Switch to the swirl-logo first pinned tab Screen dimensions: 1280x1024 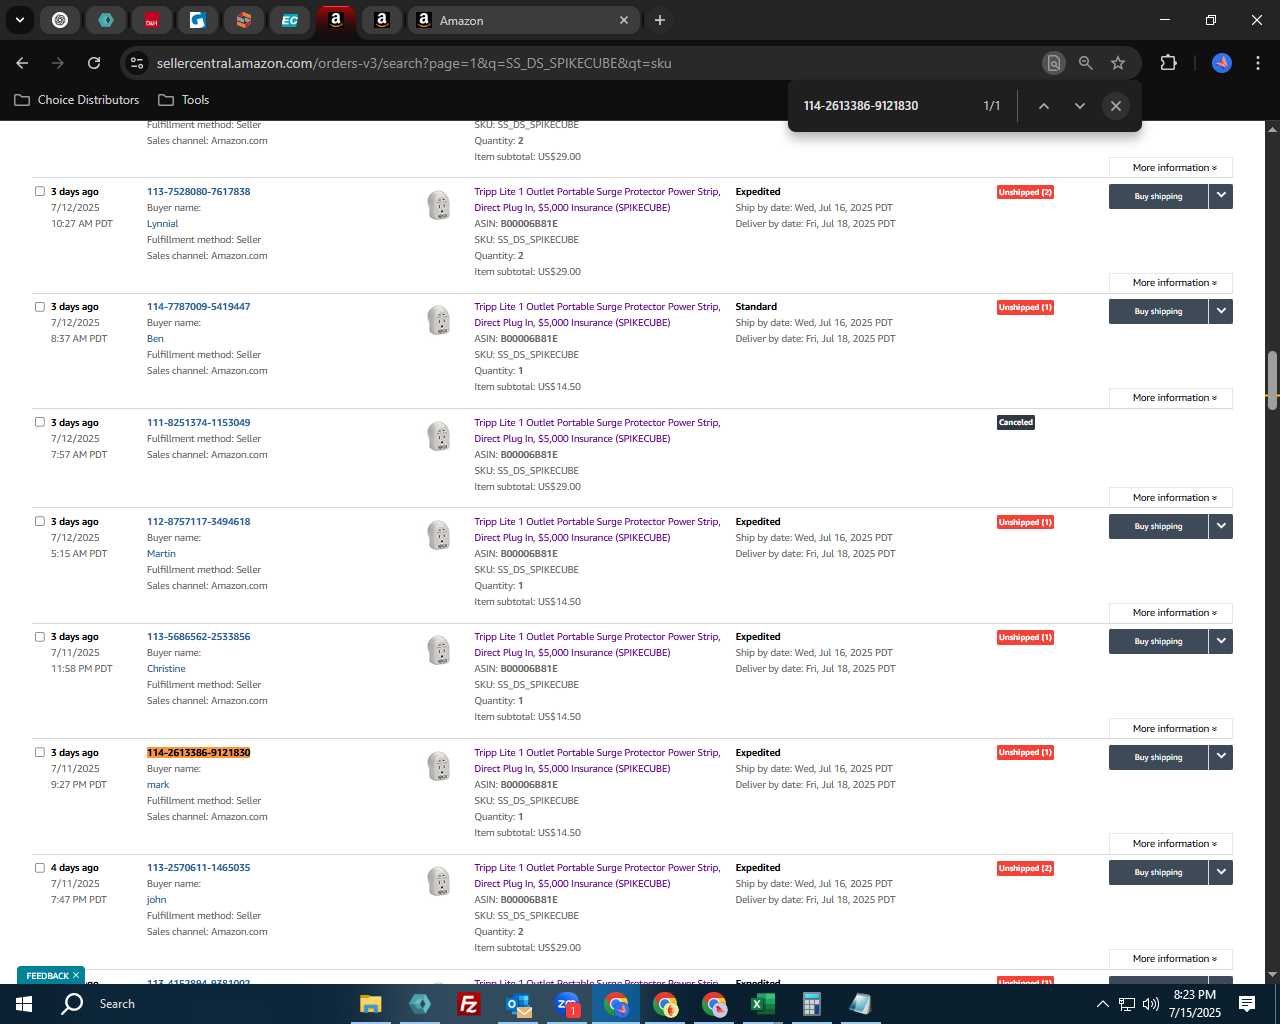tap(60, 20)
